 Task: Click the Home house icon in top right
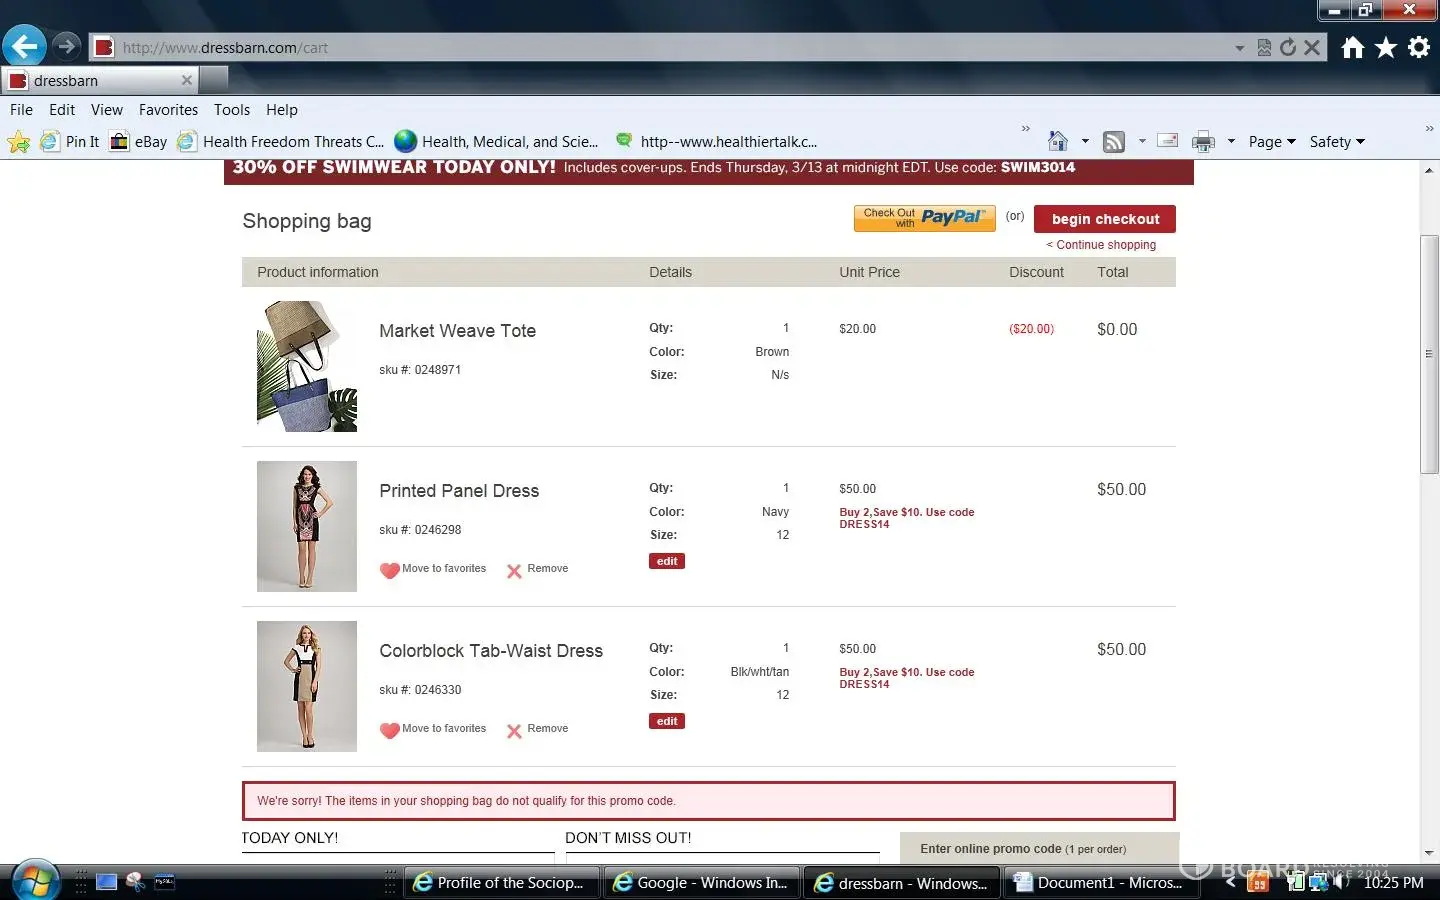1352,47
